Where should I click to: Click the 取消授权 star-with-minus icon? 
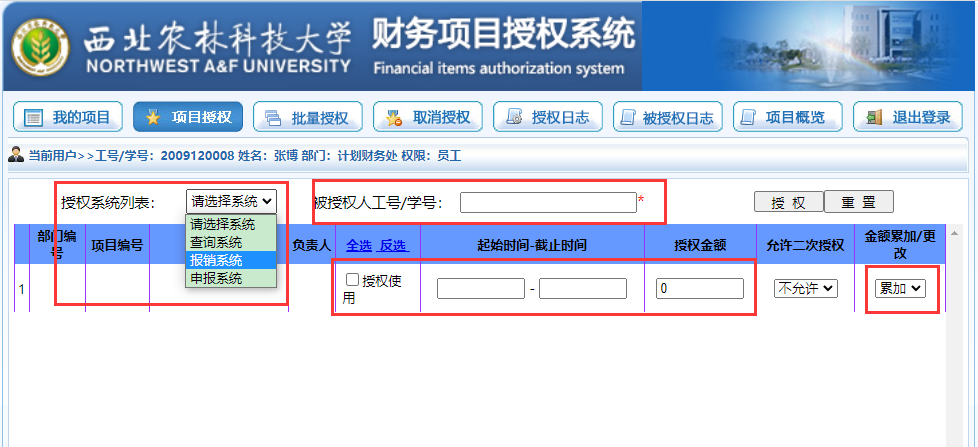click(x=394, y=117)
